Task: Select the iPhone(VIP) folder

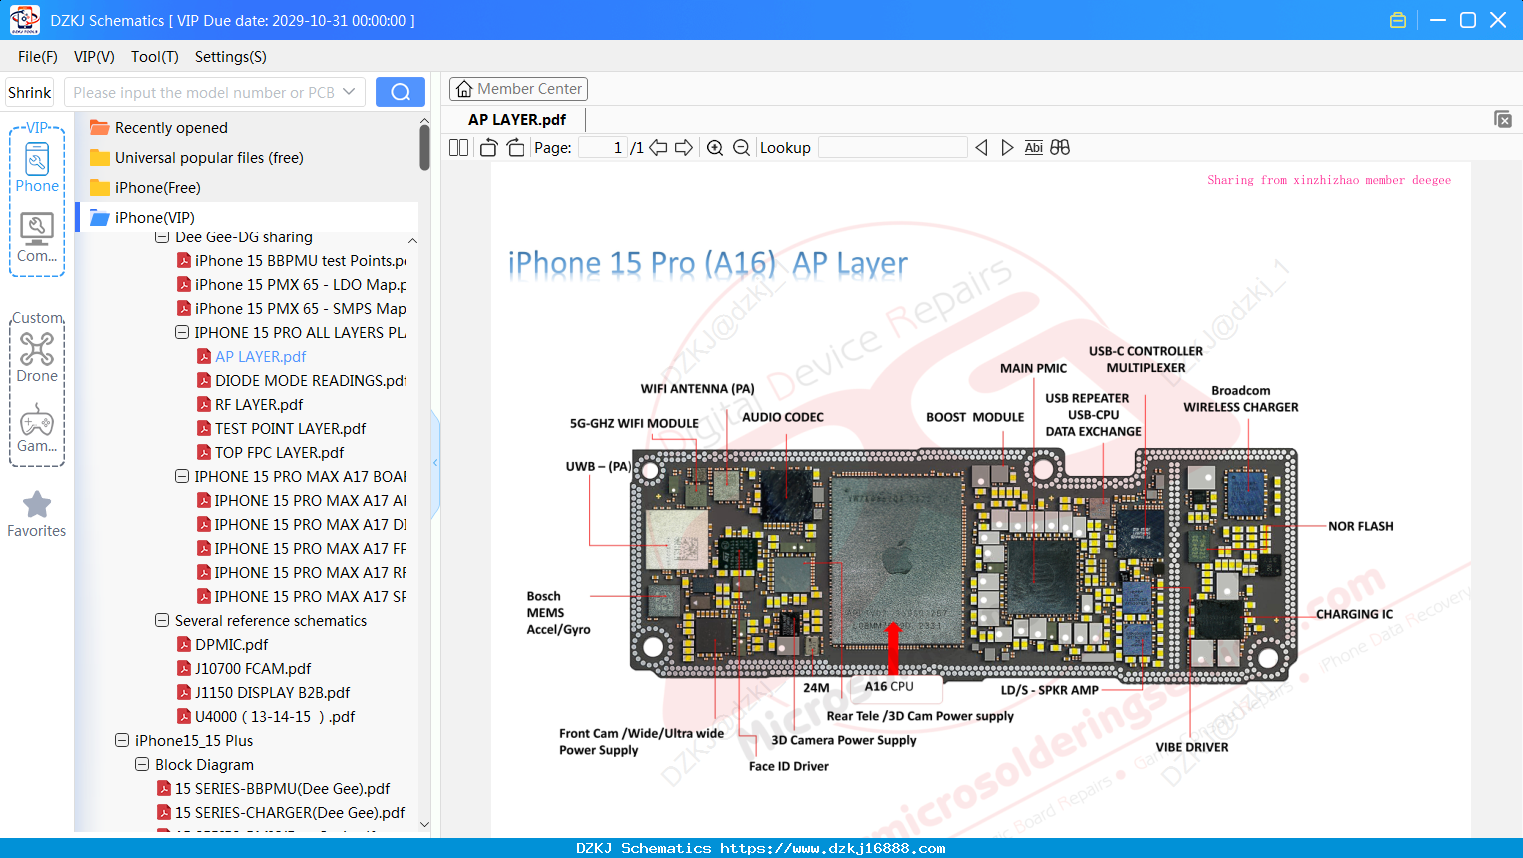Action: (248, 218)
